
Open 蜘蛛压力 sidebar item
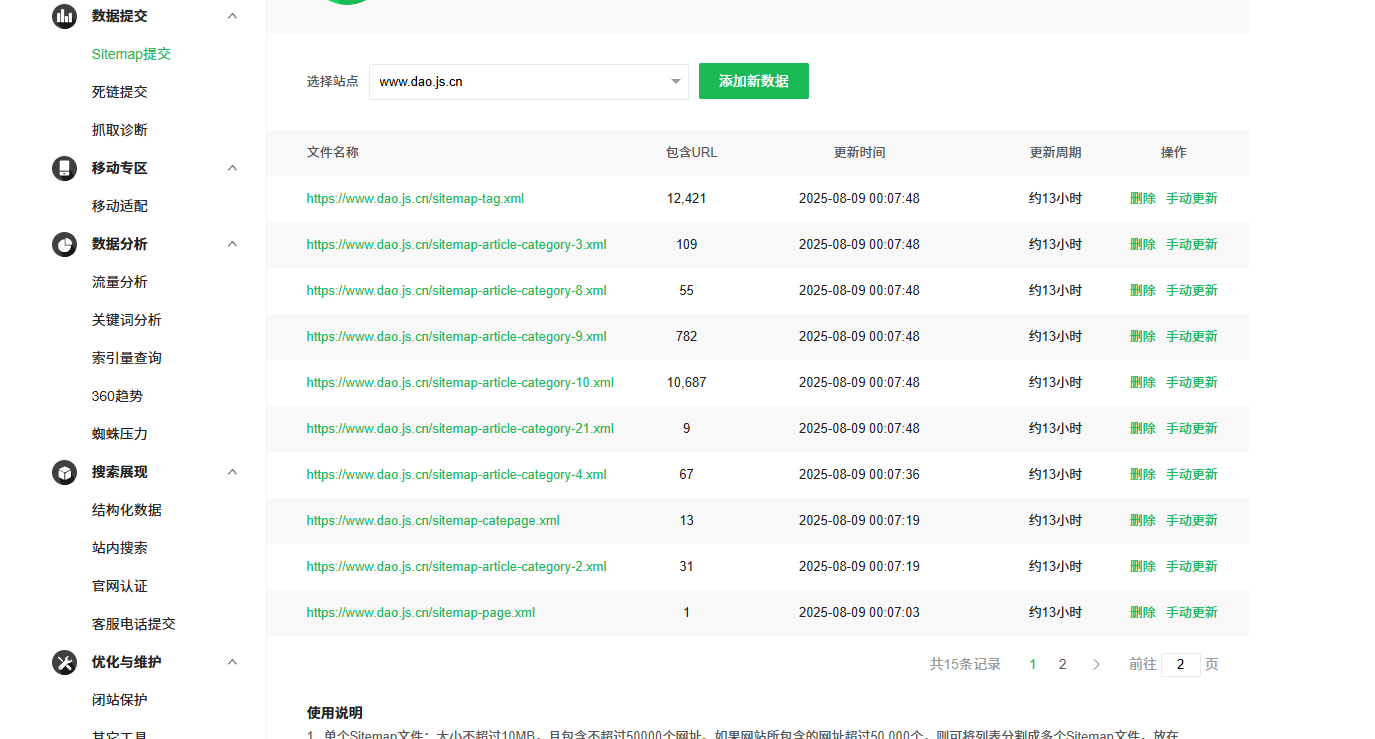click(119, 434)
